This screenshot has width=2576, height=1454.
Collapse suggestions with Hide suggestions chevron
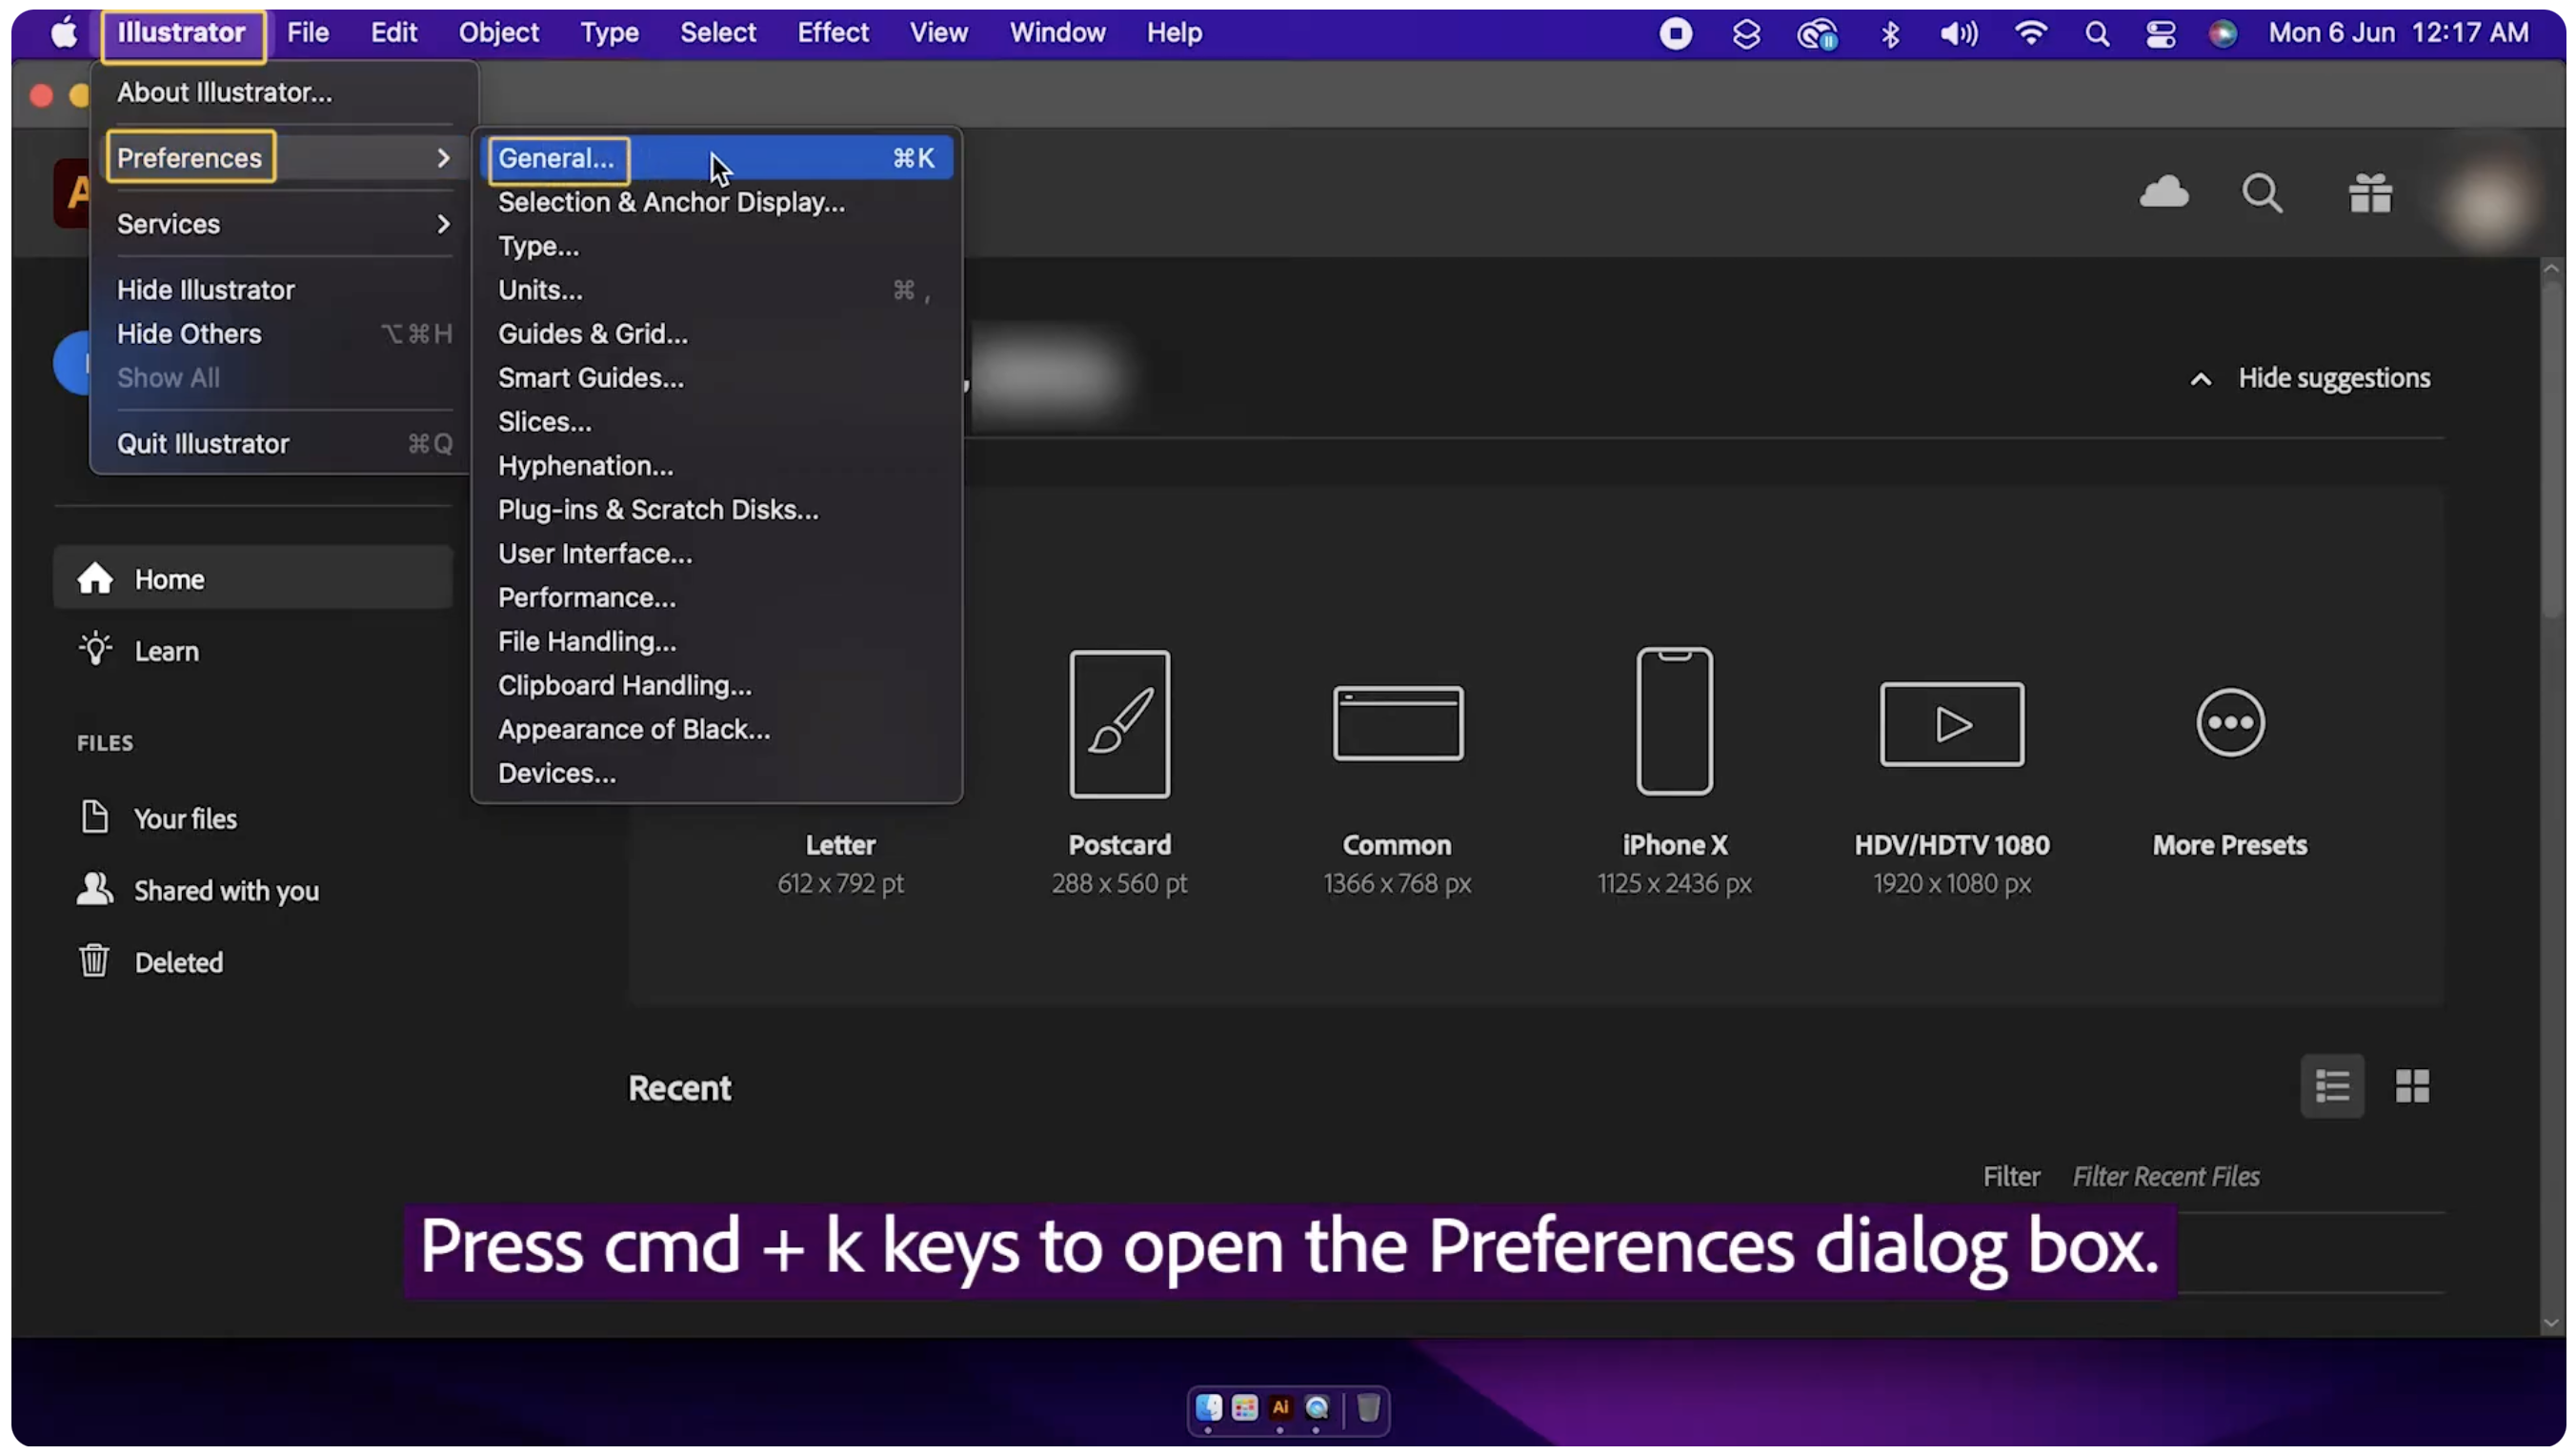pyautogui.click(x=2200, y=379)
